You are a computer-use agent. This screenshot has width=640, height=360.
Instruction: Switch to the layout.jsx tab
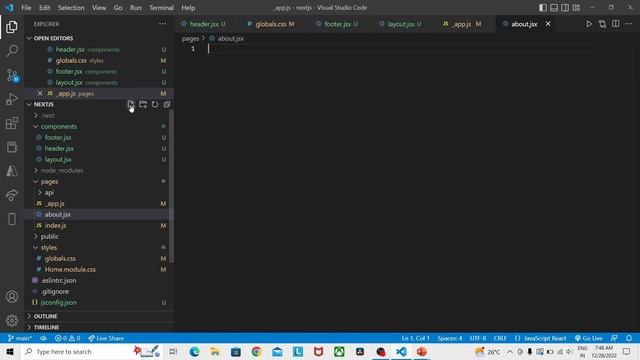click(400, 24)
